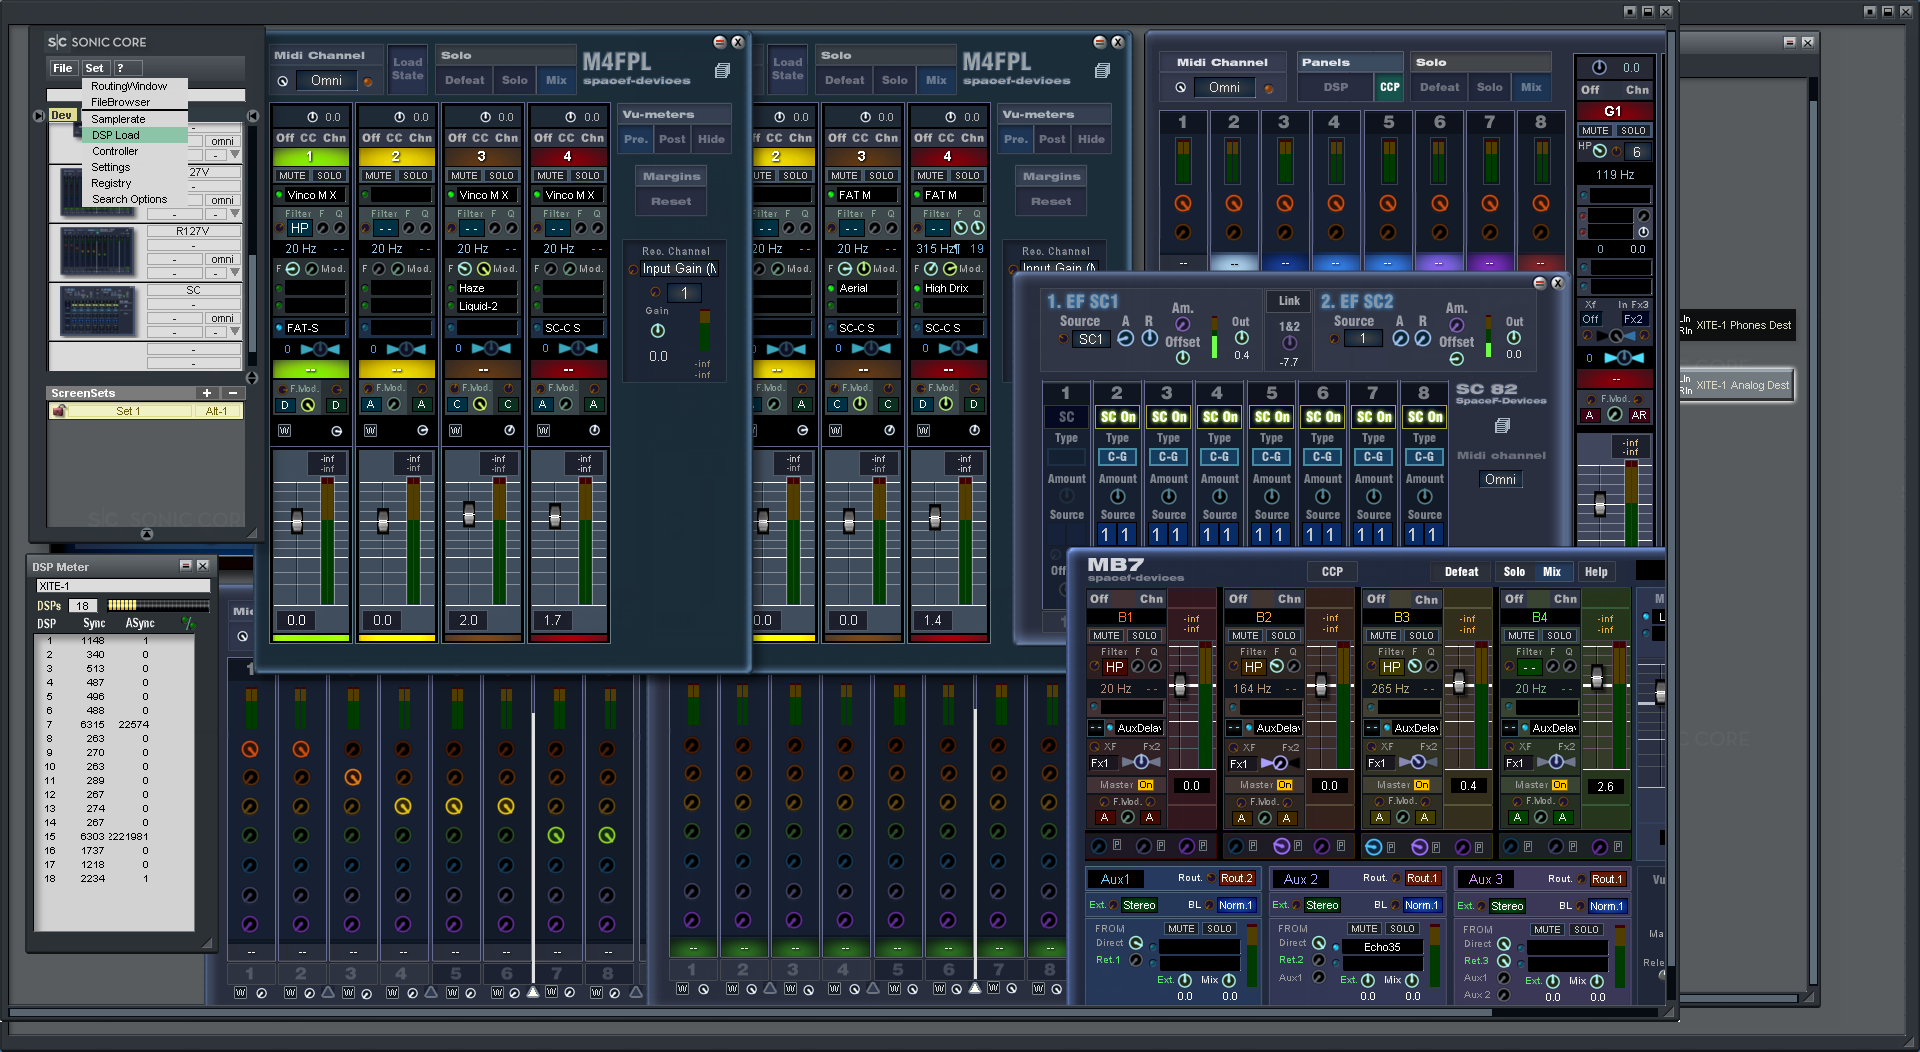Open C-G type selector of SC 82 channel 3

[1168, 457]
